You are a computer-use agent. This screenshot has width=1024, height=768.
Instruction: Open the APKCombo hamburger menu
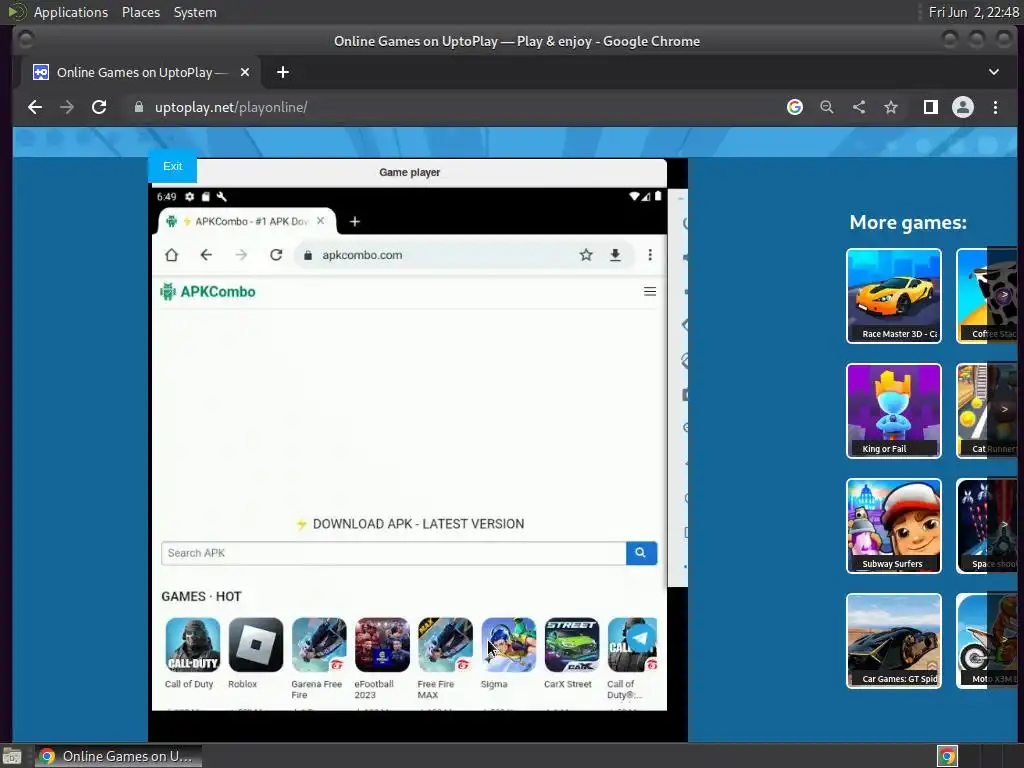pyautogui.click(x=650, y=291)
